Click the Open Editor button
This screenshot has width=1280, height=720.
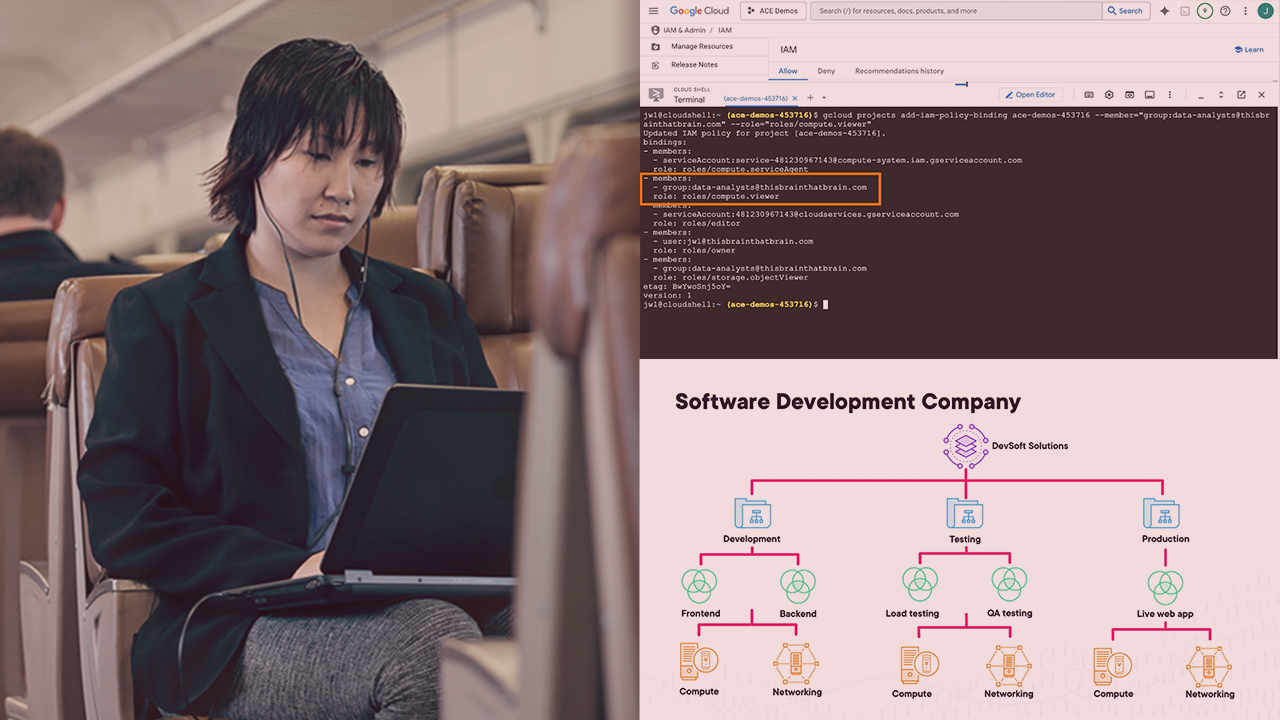click(1030, 95)
